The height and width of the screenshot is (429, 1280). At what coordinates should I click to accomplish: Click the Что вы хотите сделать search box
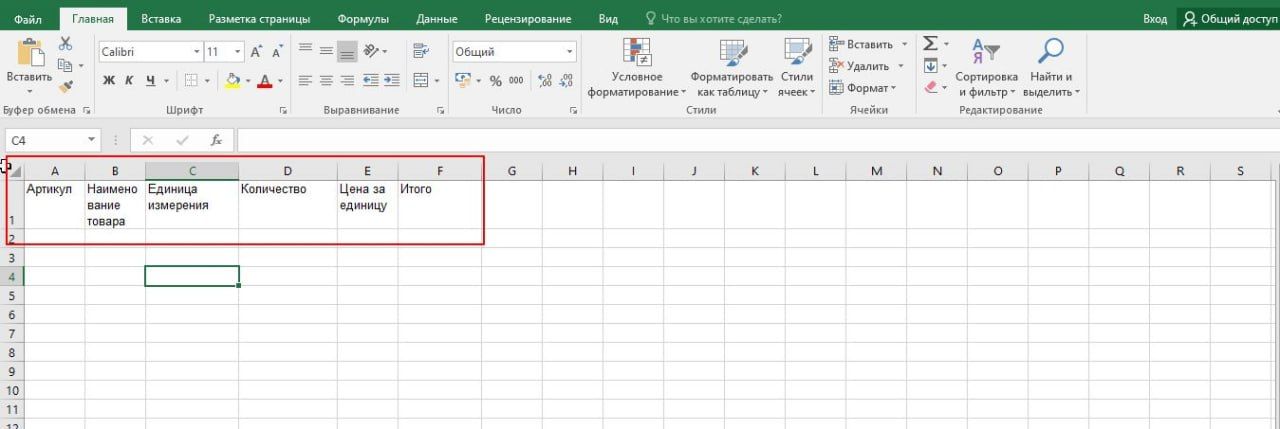point(713,18)
